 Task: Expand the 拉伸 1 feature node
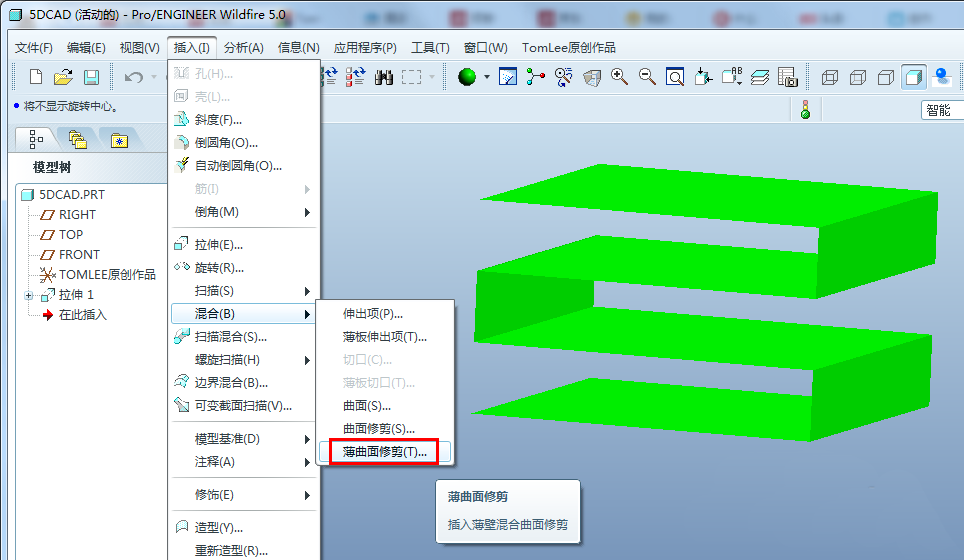[x=28, y=296]
